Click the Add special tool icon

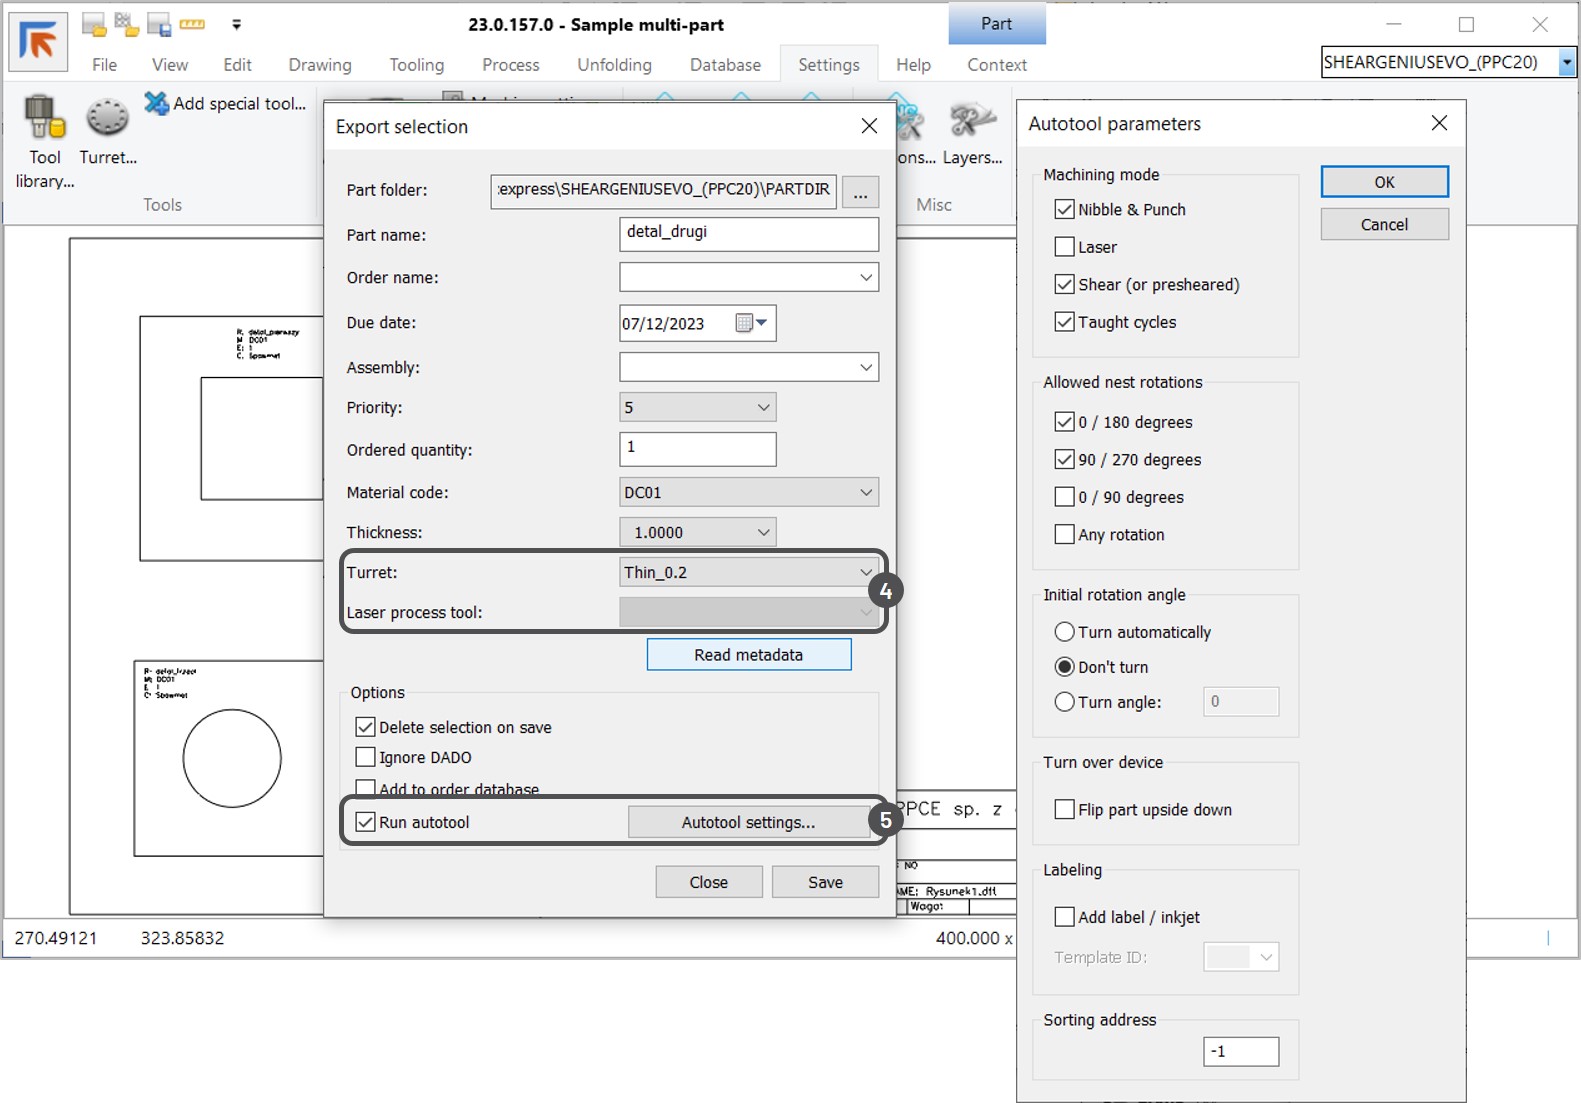[x=157, y=103]
